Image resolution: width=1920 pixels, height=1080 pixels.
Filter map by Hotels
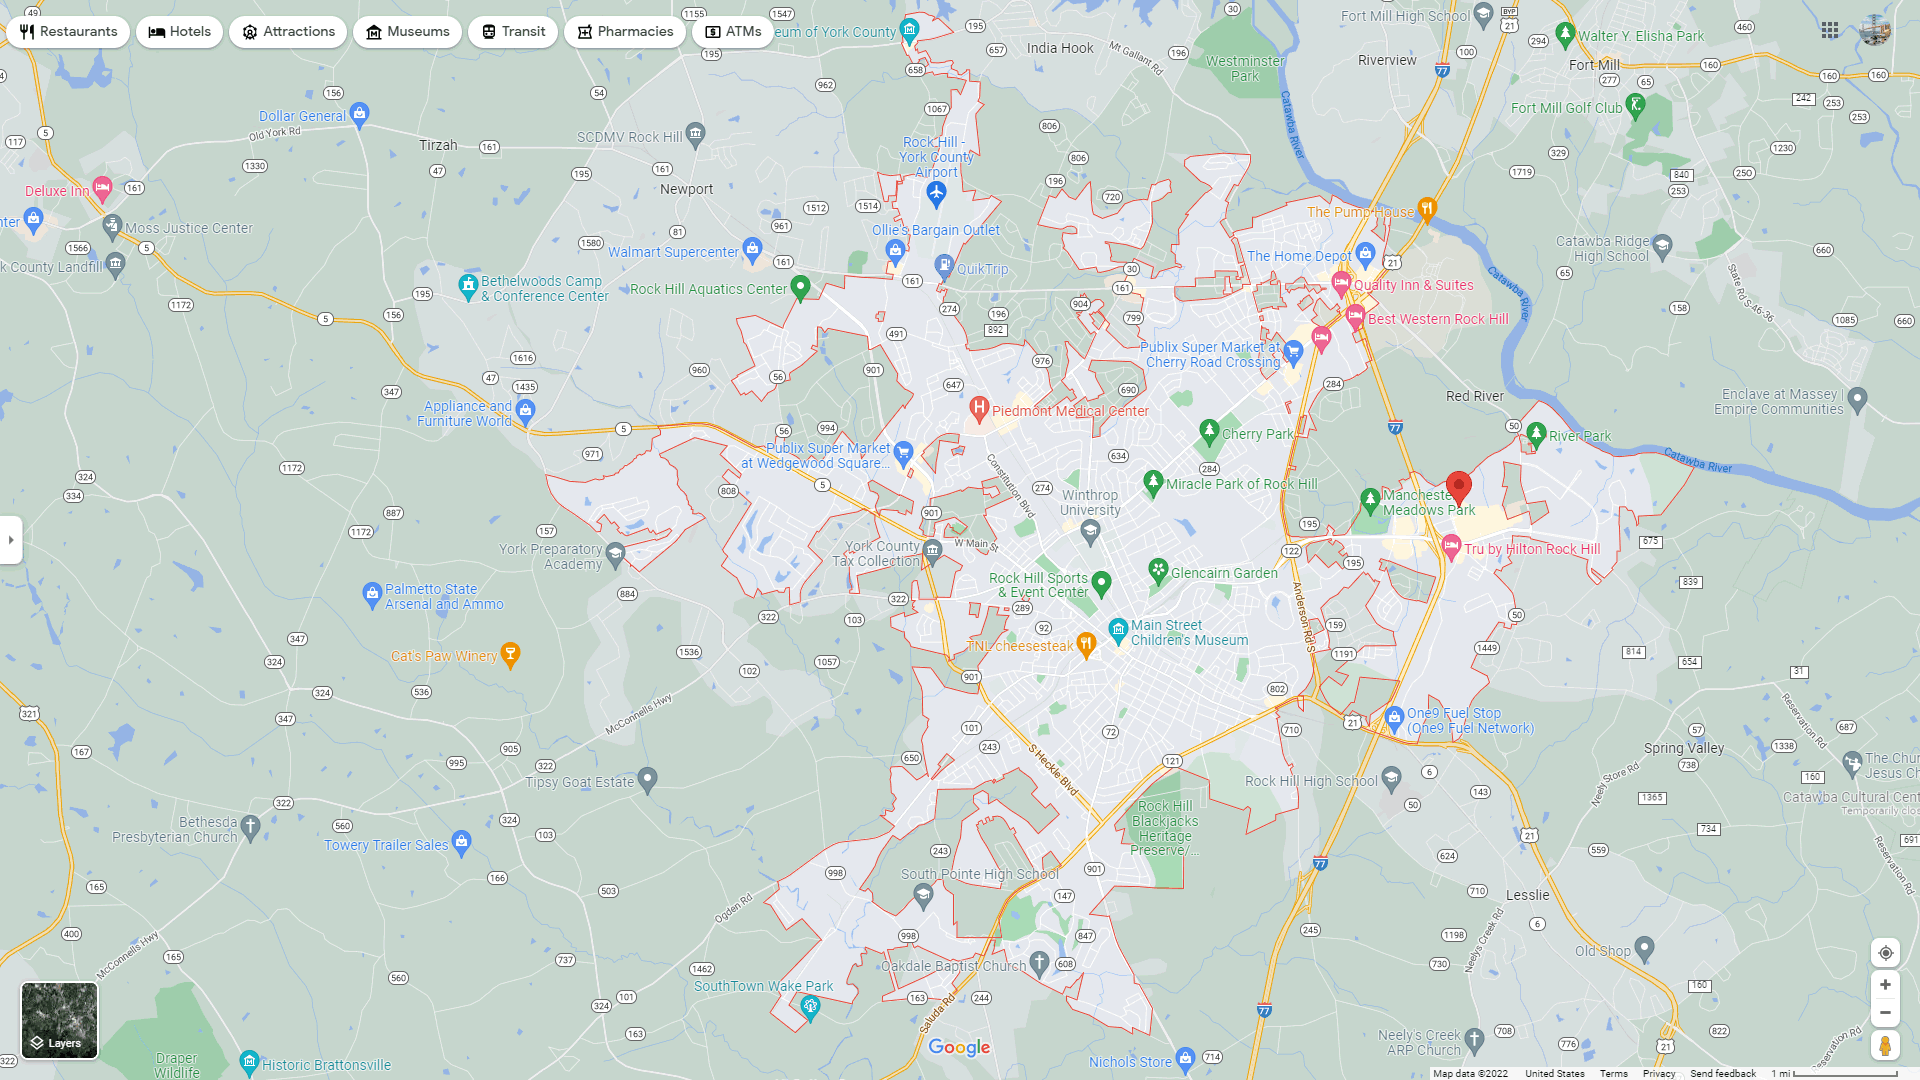(x=180, y=32)
